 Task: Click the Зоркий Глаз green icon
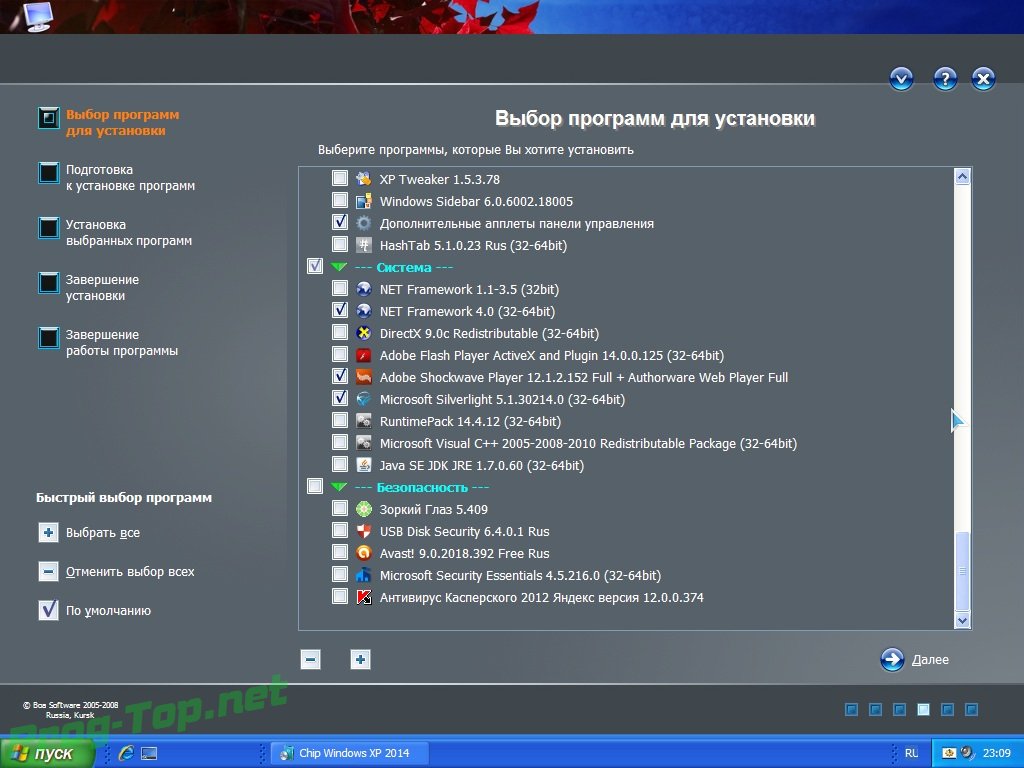point(364,509)
